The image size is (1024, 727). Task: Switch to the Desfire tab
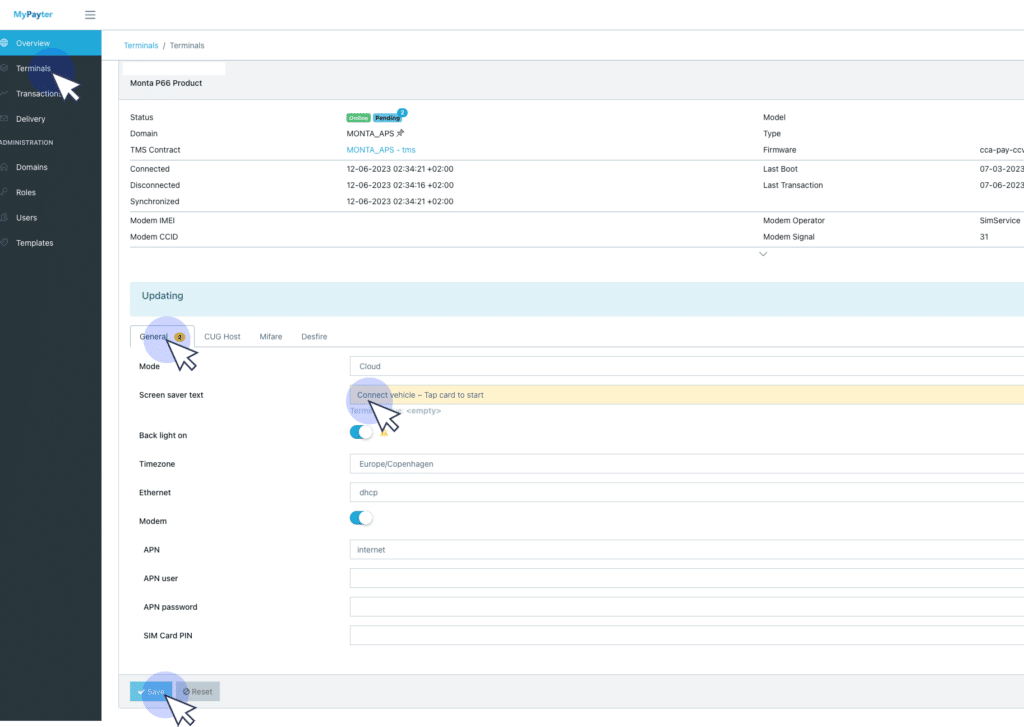pos(314,337)
